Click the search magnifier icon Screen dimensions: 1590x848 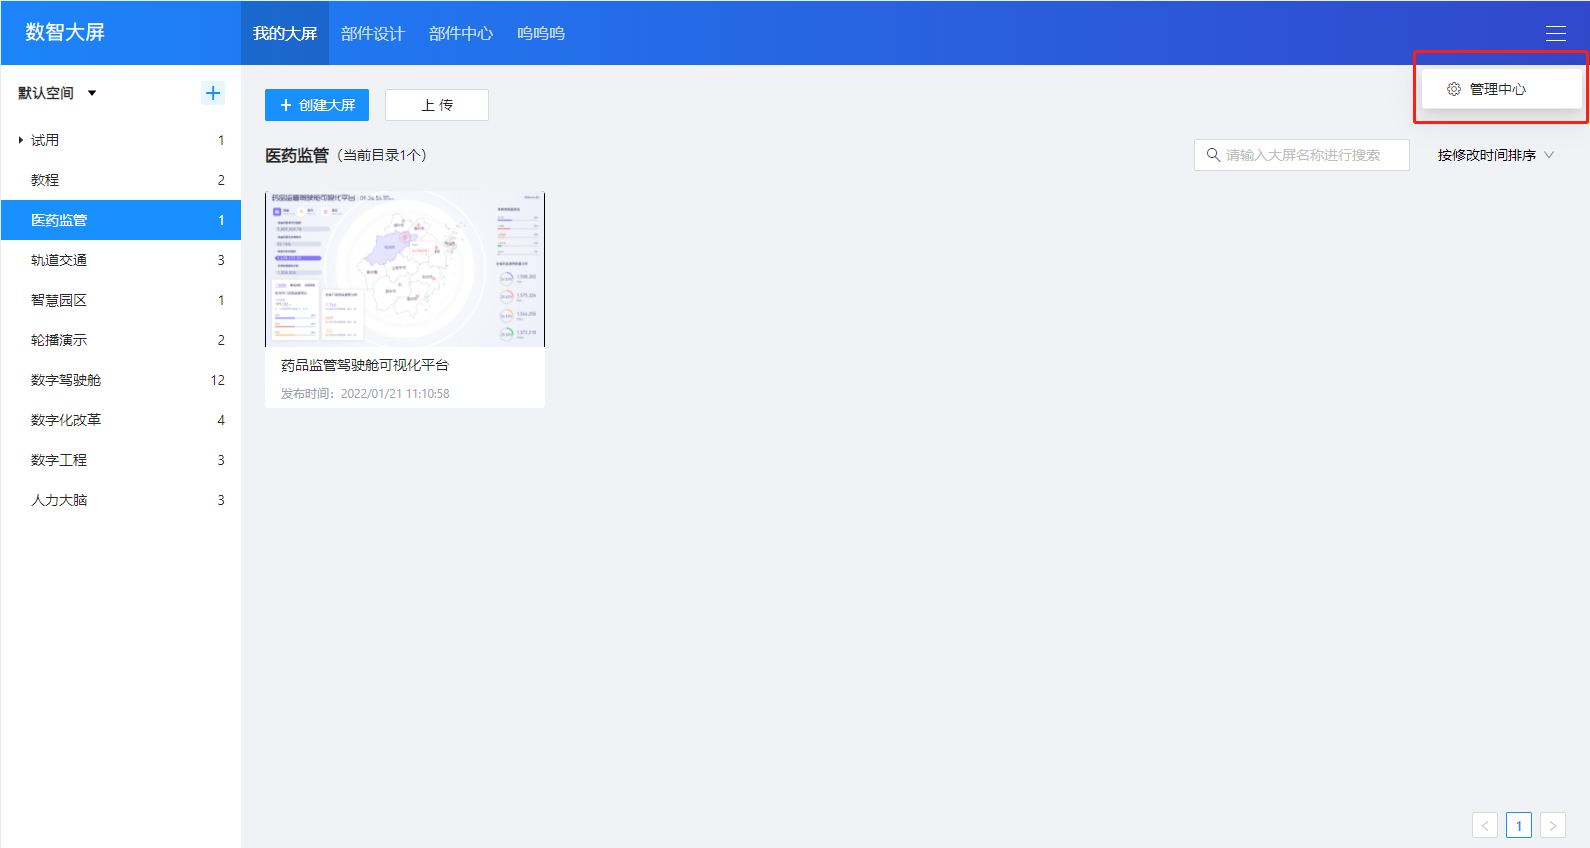[1213, 155]
